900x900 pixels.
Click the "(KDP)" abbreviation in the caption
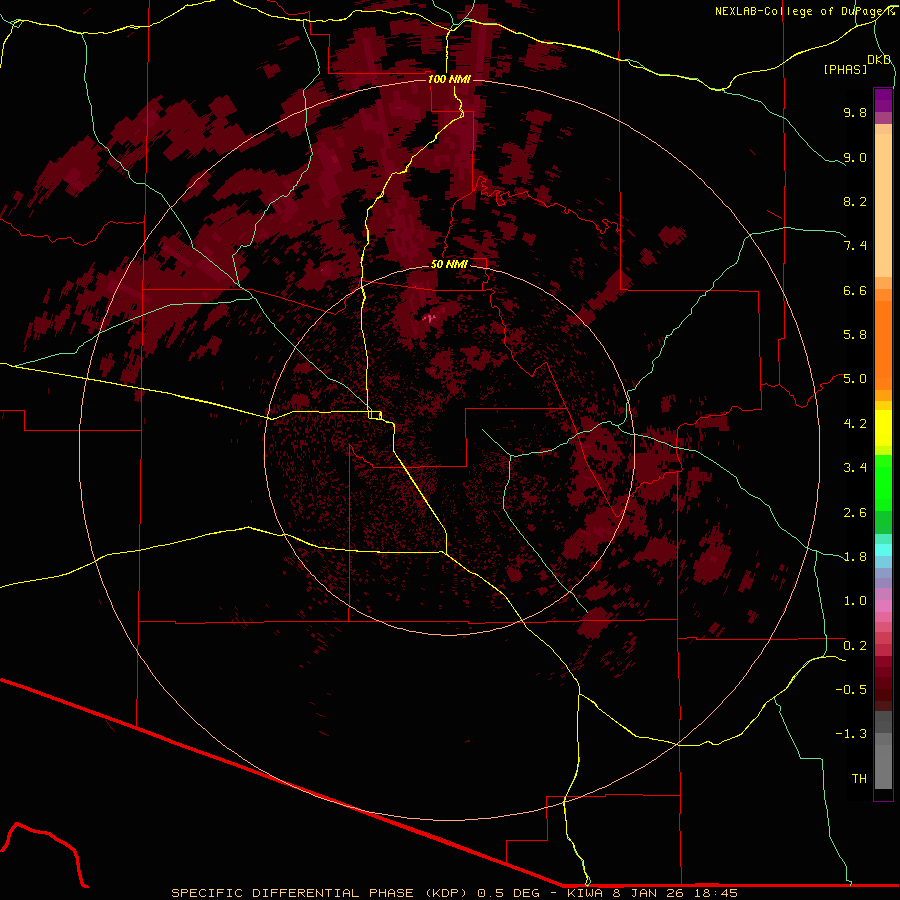(x=447, y=893)
